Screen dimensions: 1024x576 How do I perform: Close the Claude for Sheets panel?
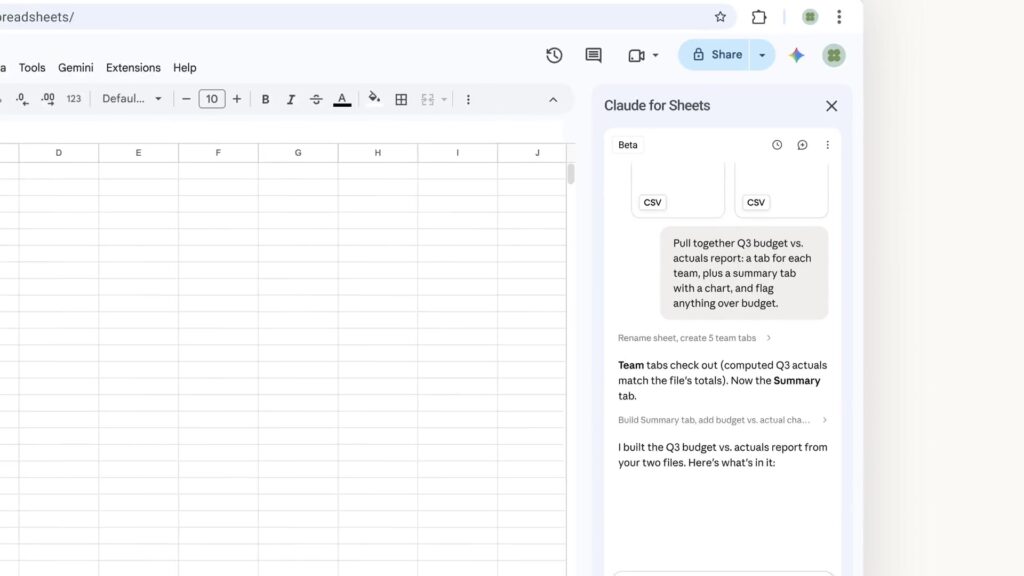coord(831,106)
